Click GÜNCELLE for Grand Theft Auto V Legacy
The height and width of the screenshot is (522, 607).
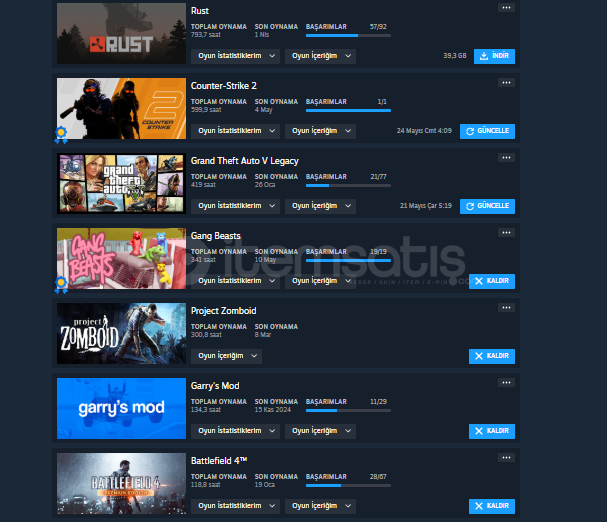pyautogui.click(x=487, y=206)
